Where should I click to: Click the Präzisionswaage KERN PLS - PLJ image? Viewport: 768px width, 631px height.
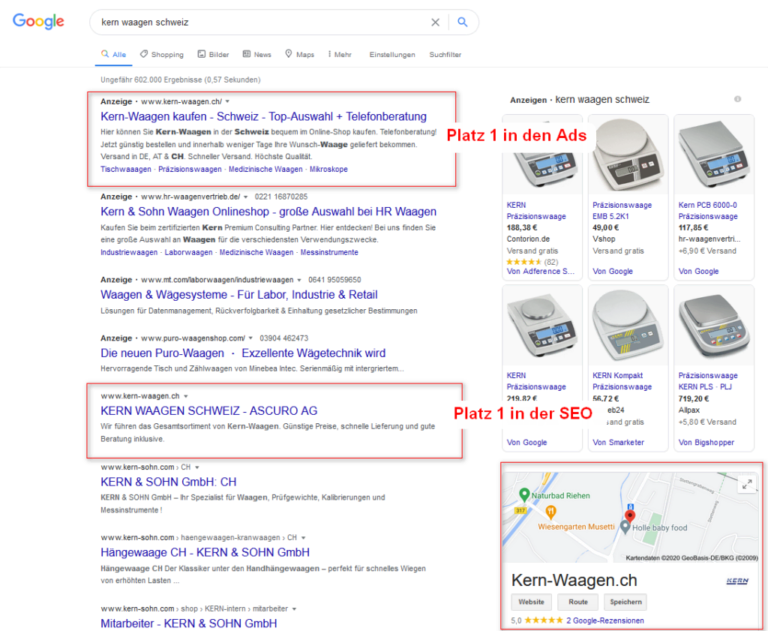714,326
